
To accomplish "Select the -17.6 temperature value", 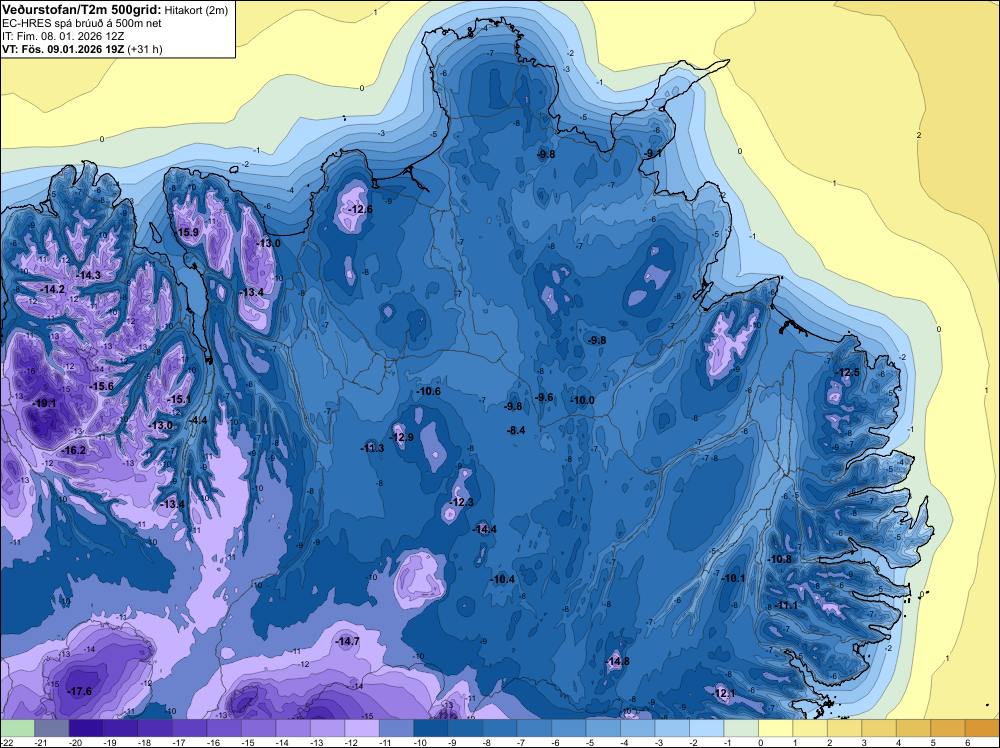I will 80,691.
